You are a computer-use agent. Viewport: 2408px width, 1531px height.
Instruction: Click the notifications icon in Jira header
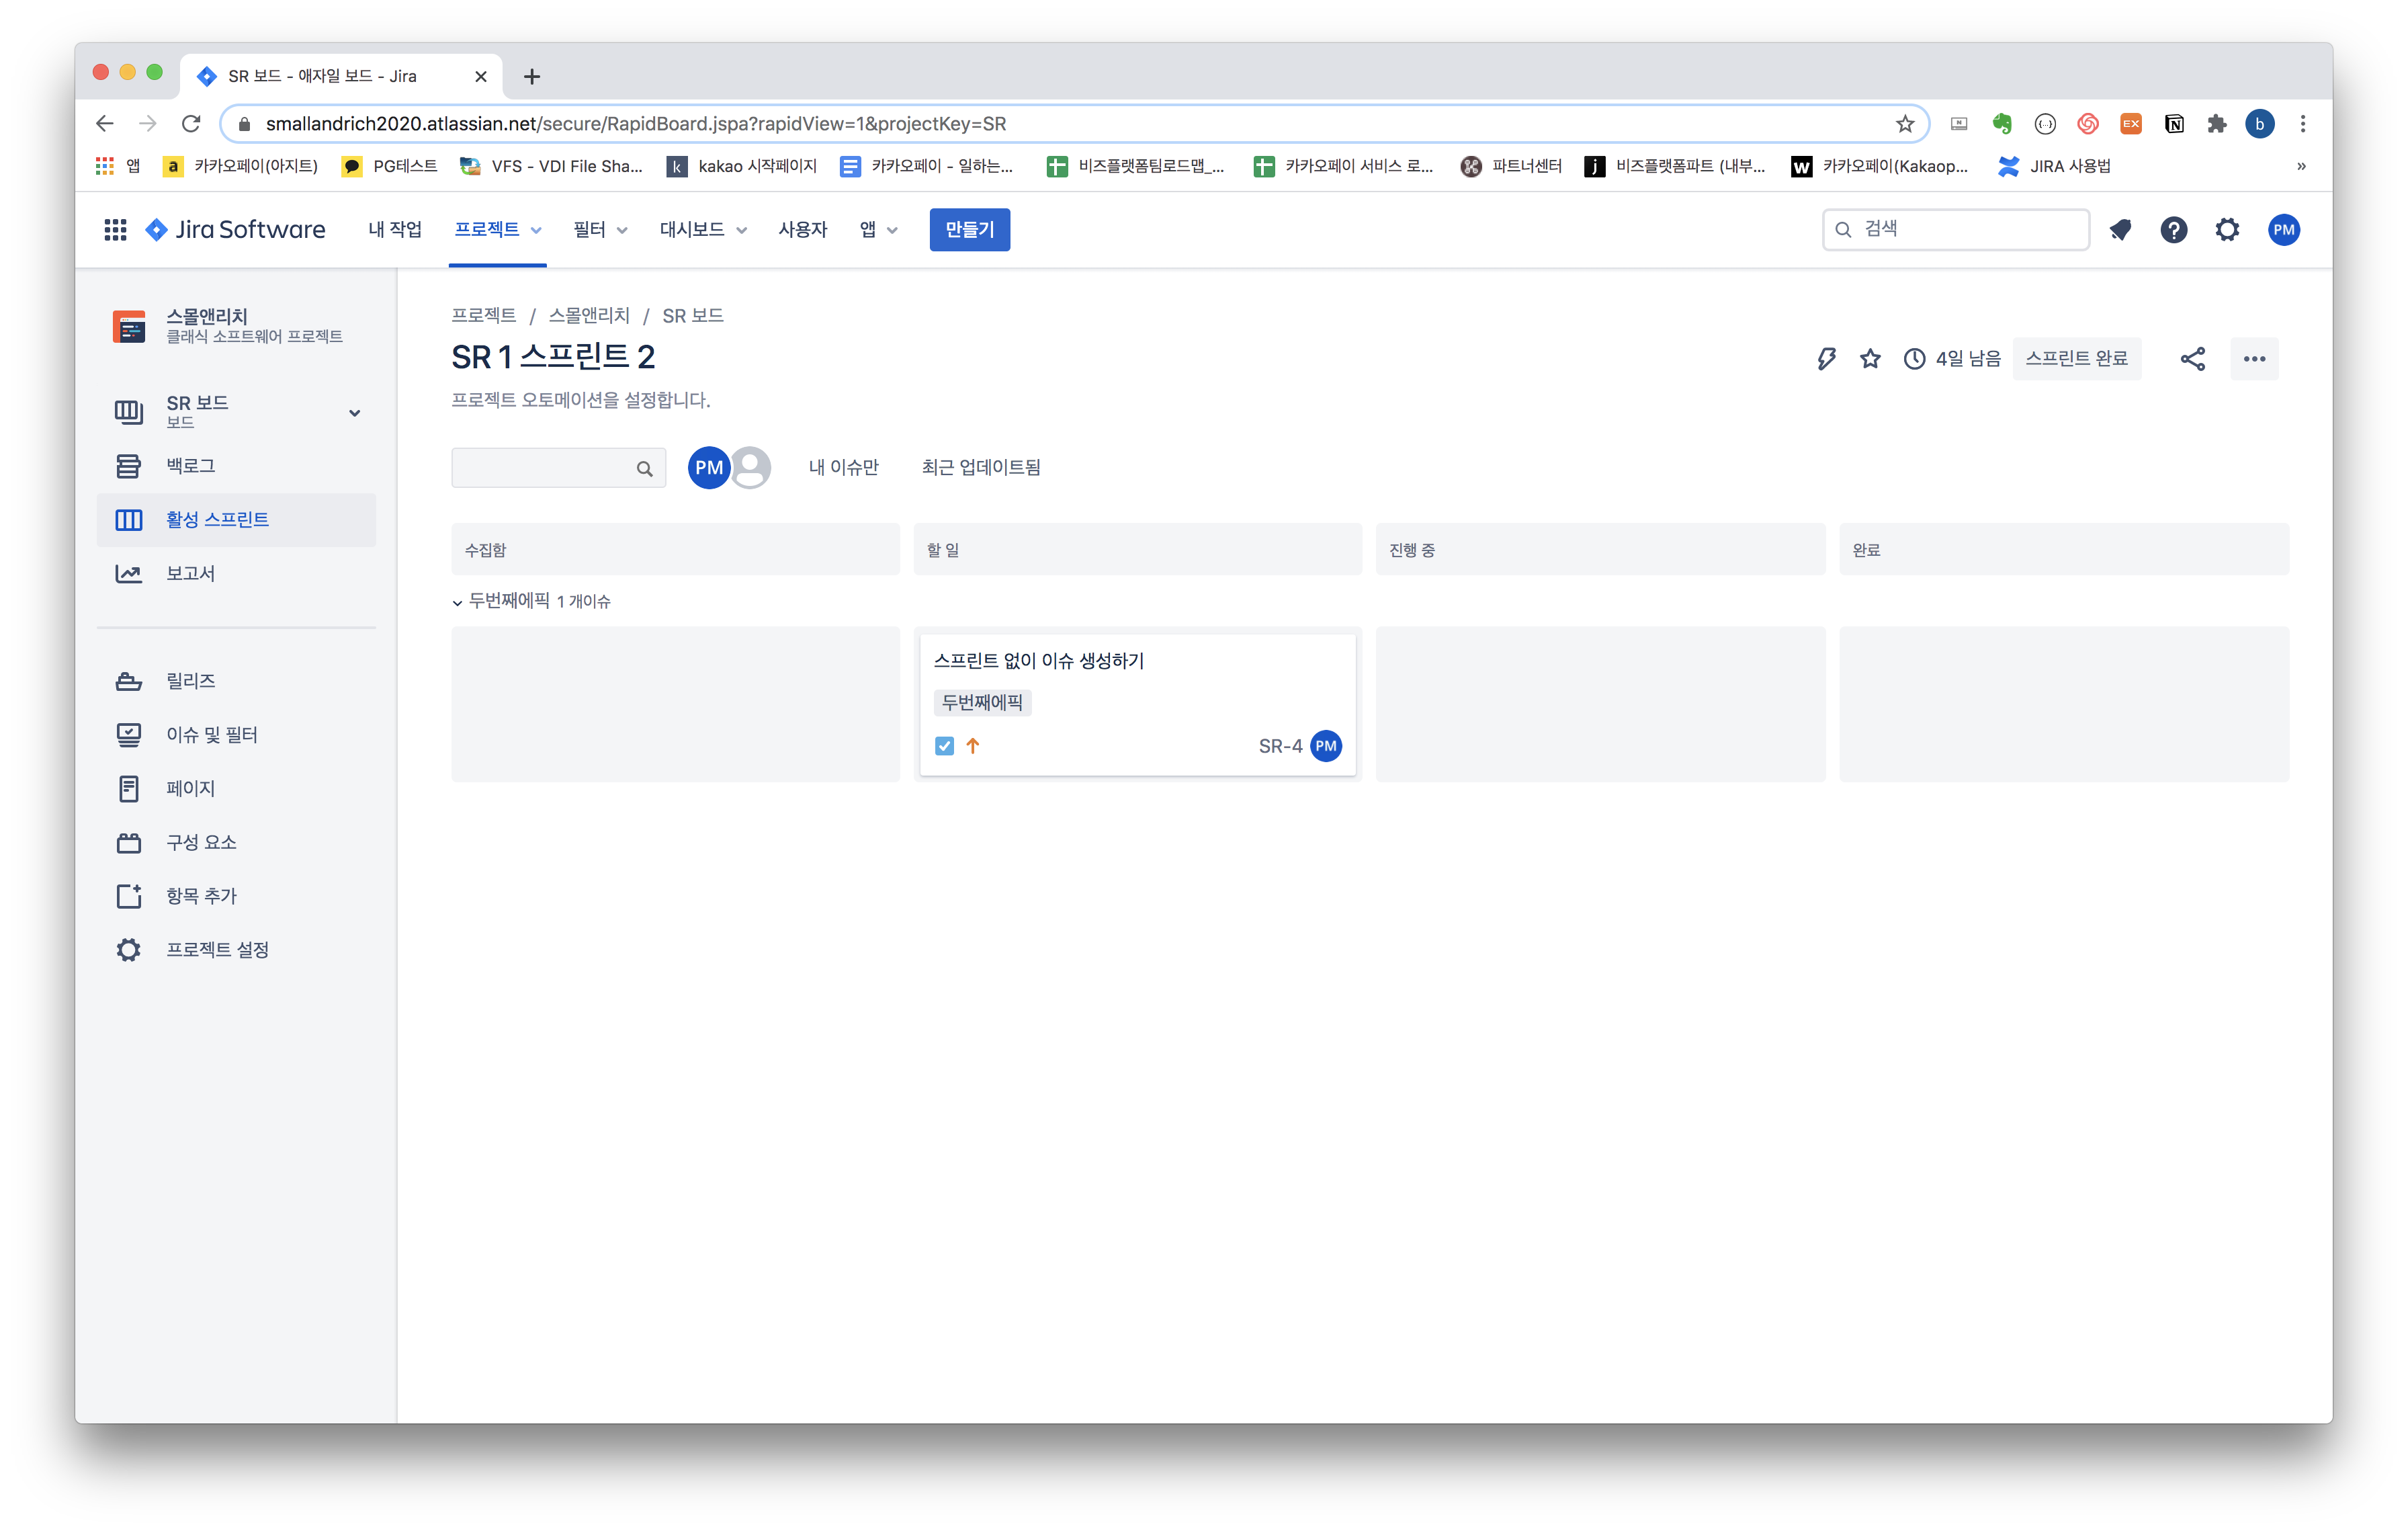pyautogui.click(x=2120, y=230)
